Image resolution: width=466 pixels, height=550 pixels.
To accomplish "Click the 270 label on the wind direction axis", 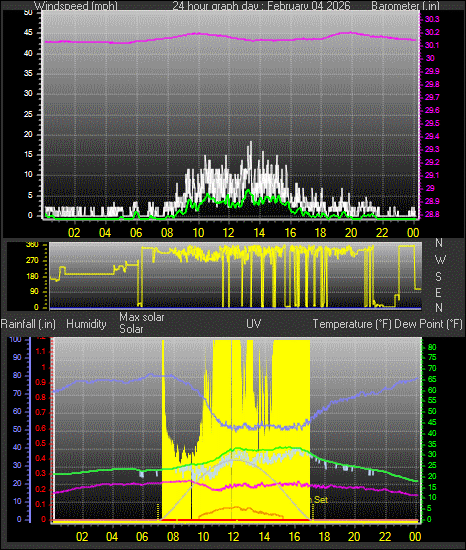I will tap(32, 261).
